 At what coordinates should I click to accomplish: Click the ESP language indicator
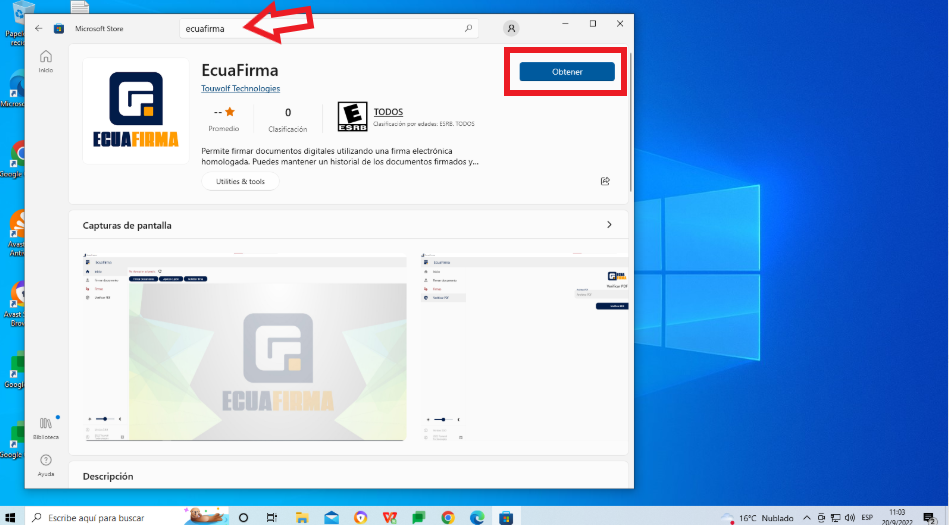pyautogui.click(x=867, y=518)
